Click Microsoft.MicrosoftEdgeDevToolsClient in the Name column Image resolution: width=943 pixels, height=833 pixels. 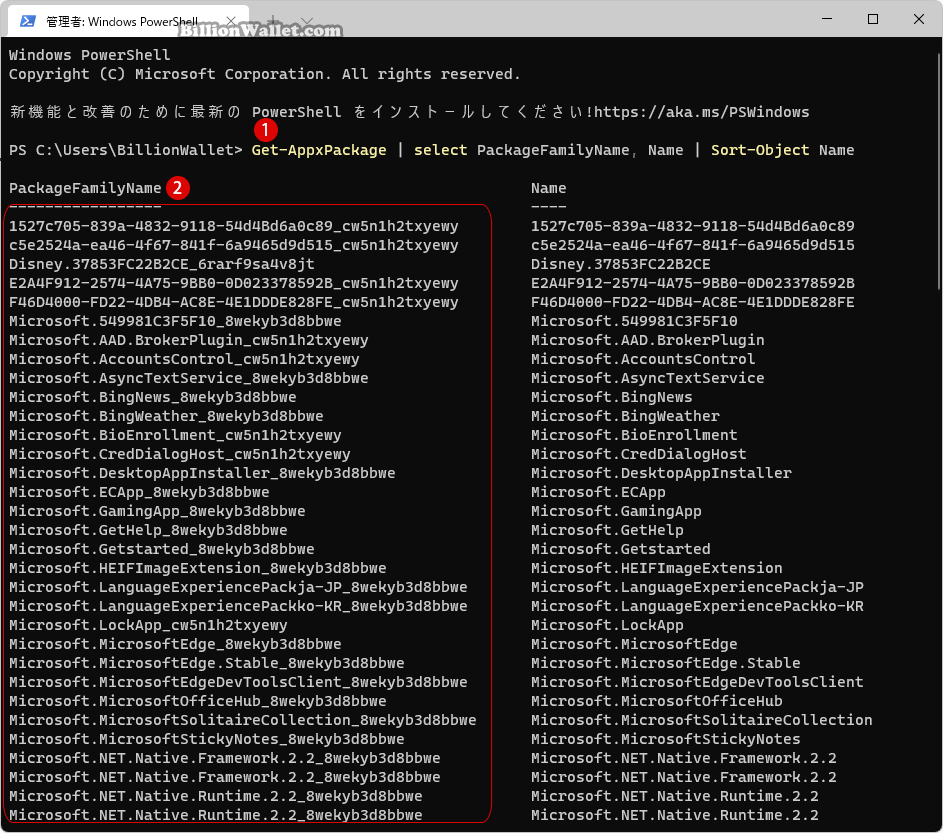tap(697, 682)
